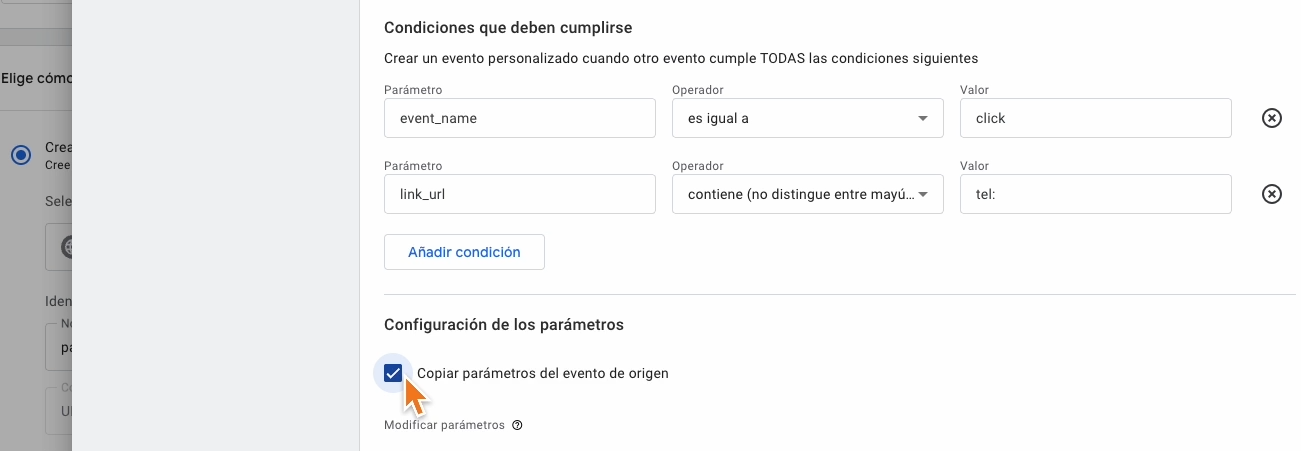1301x451 pixels.
Task: Delete the link_url condition row
Action: pyautogui.click(x=1271, y=194)
